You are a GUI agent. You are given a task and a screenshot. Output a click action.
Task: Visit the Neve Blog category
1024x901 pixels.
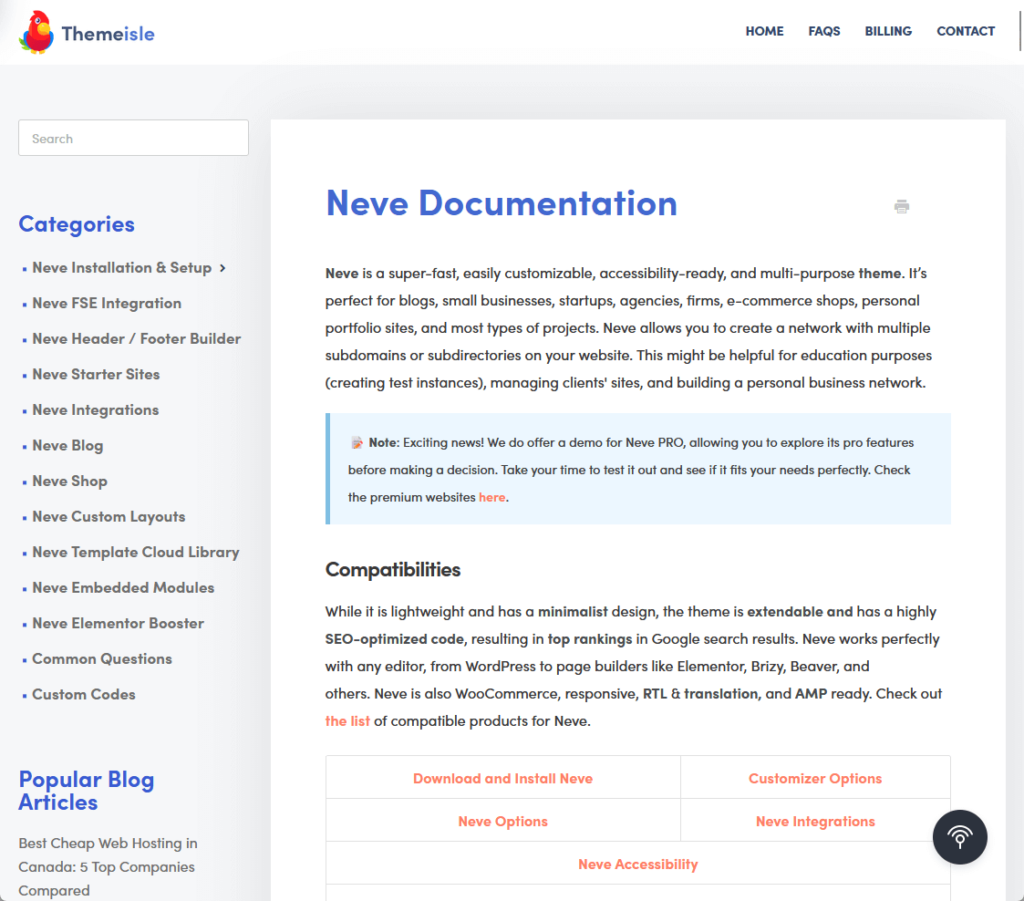click(68, 446)
